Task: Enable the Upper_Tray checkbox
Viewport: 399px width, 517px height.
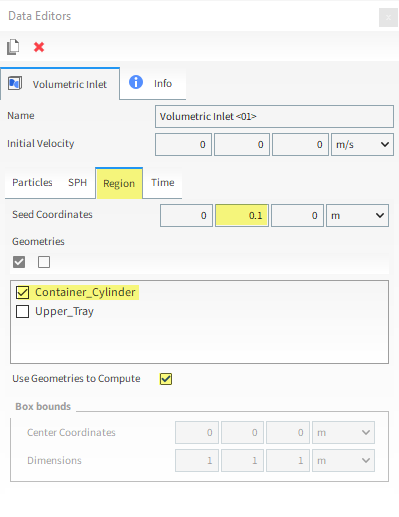Action: point(23,312)
